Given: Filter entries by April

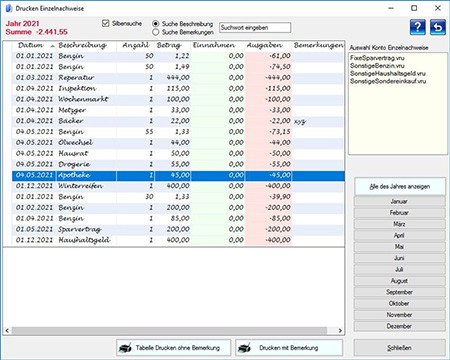Looking at the screenshot, I should (x=400, y=235).
